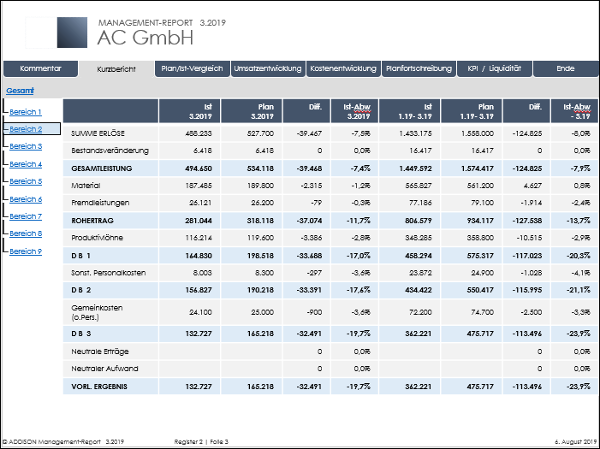This screenshot has height=449, width=600.
Task: Click the AC GmbH logo square
Action: coord(72,33)
